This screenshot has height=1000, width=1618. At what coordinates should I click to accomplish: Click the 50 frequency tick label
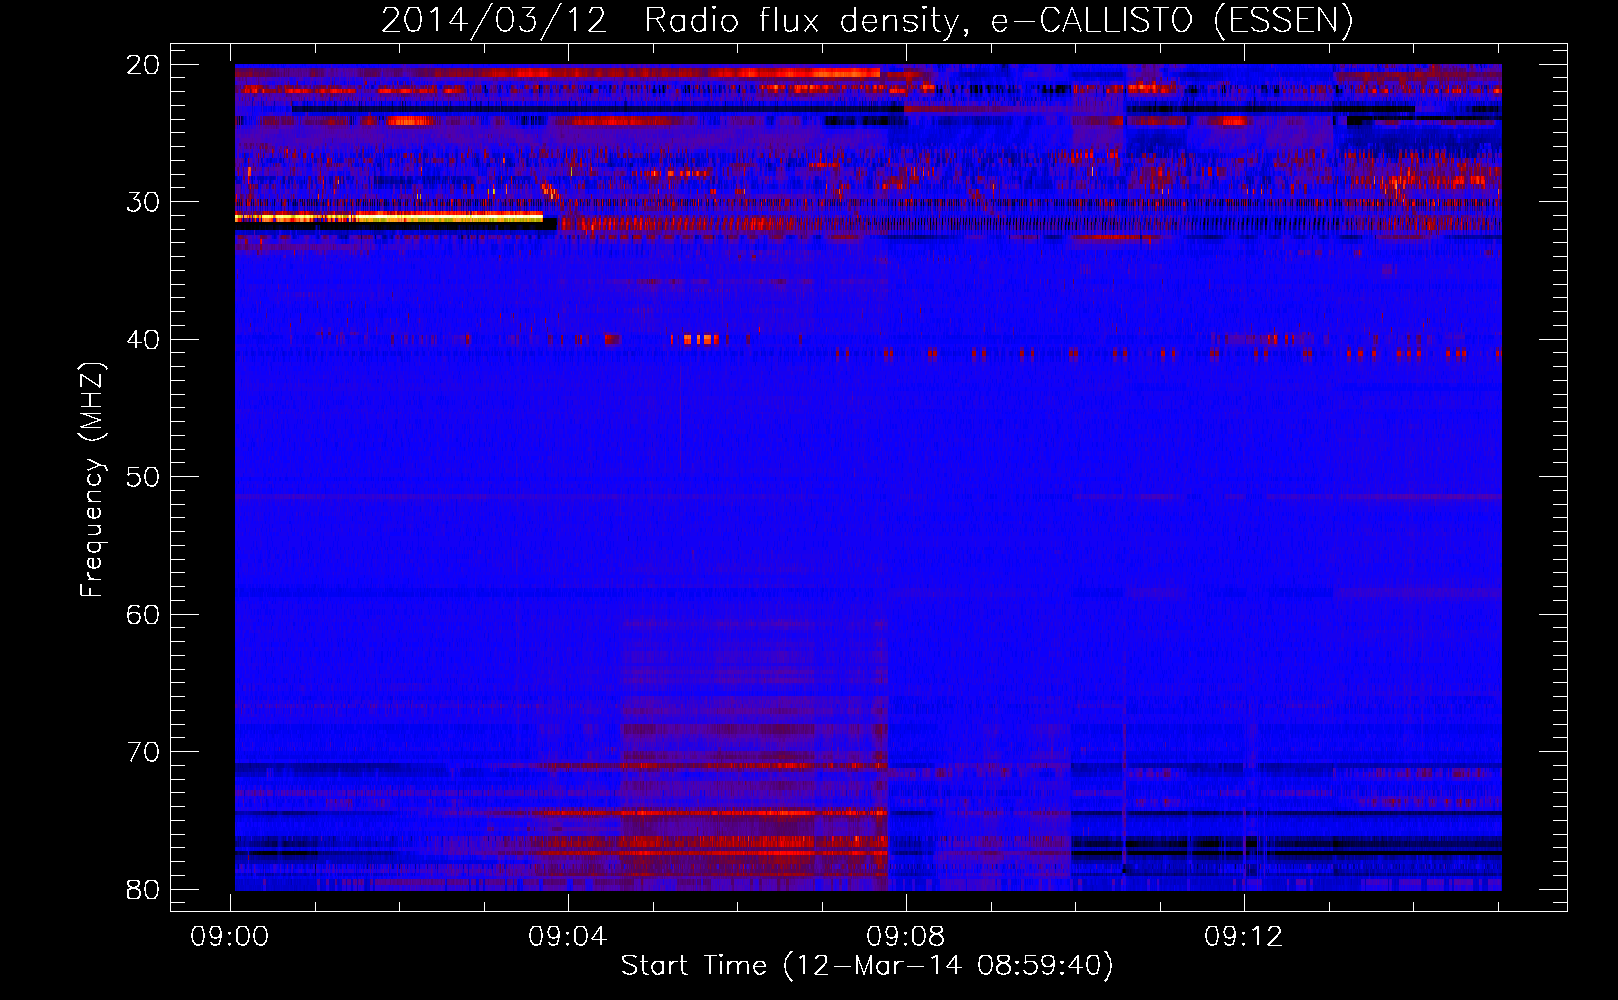click(x=144, y=477)
